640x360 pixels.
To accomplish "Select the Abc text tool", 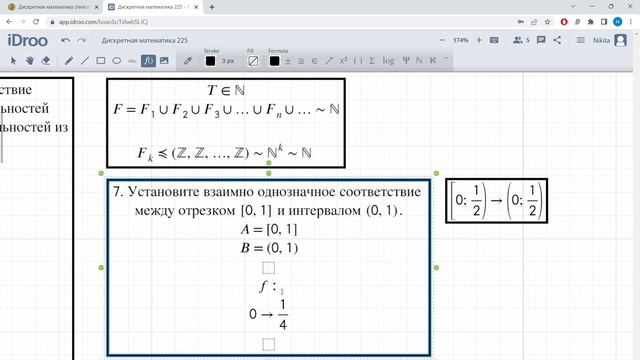I will pyautogui.click(x=132, y=61).
